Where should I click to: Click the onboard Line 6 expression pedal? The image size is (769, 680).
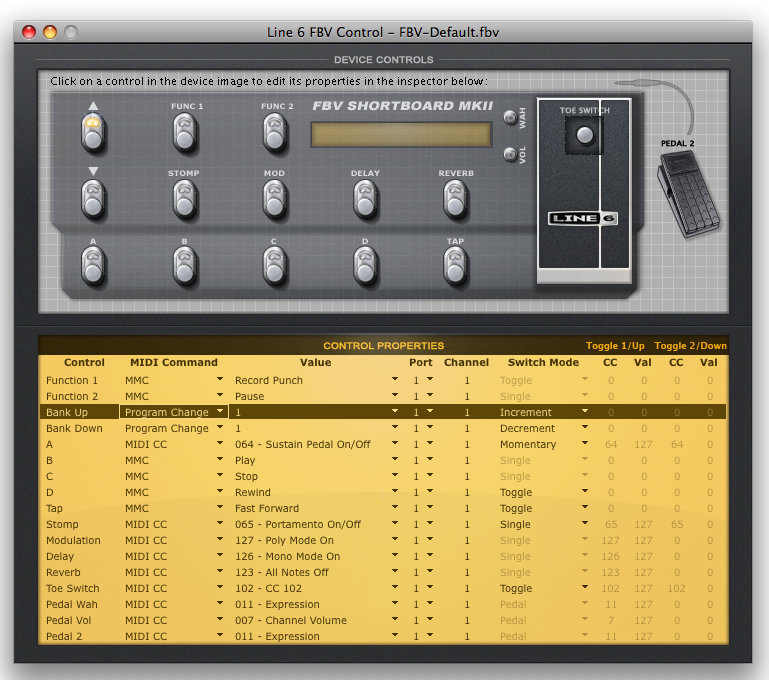coord(584,190)
